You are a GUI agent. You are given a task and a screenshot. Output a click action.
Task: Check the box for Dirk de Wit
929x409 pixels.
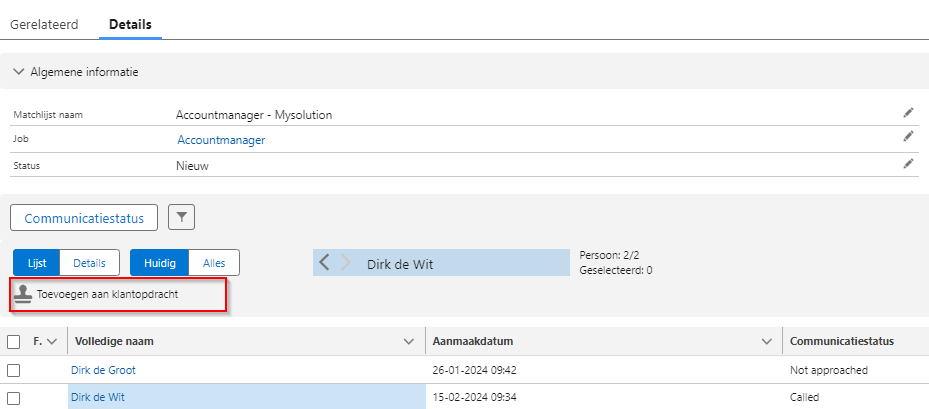(x=14, y=397)
